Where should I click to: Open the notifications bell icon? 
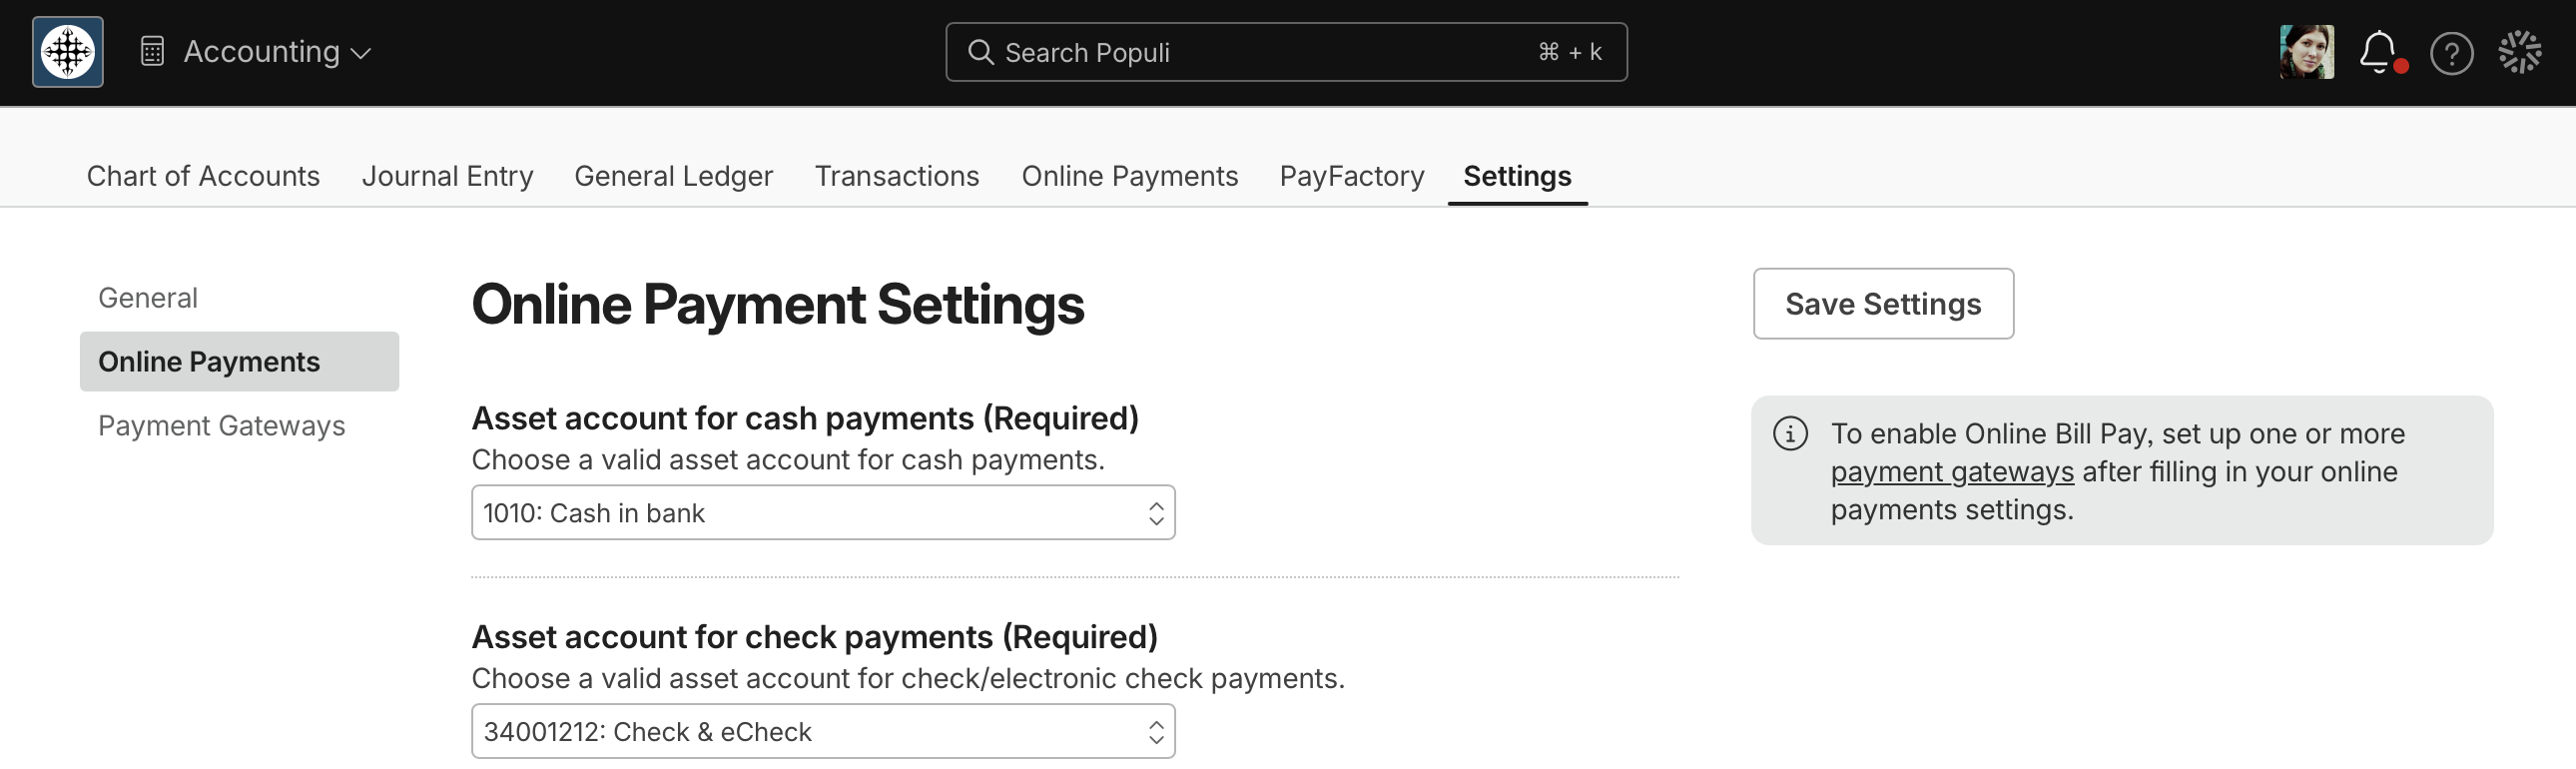[x=2380, y=52]
